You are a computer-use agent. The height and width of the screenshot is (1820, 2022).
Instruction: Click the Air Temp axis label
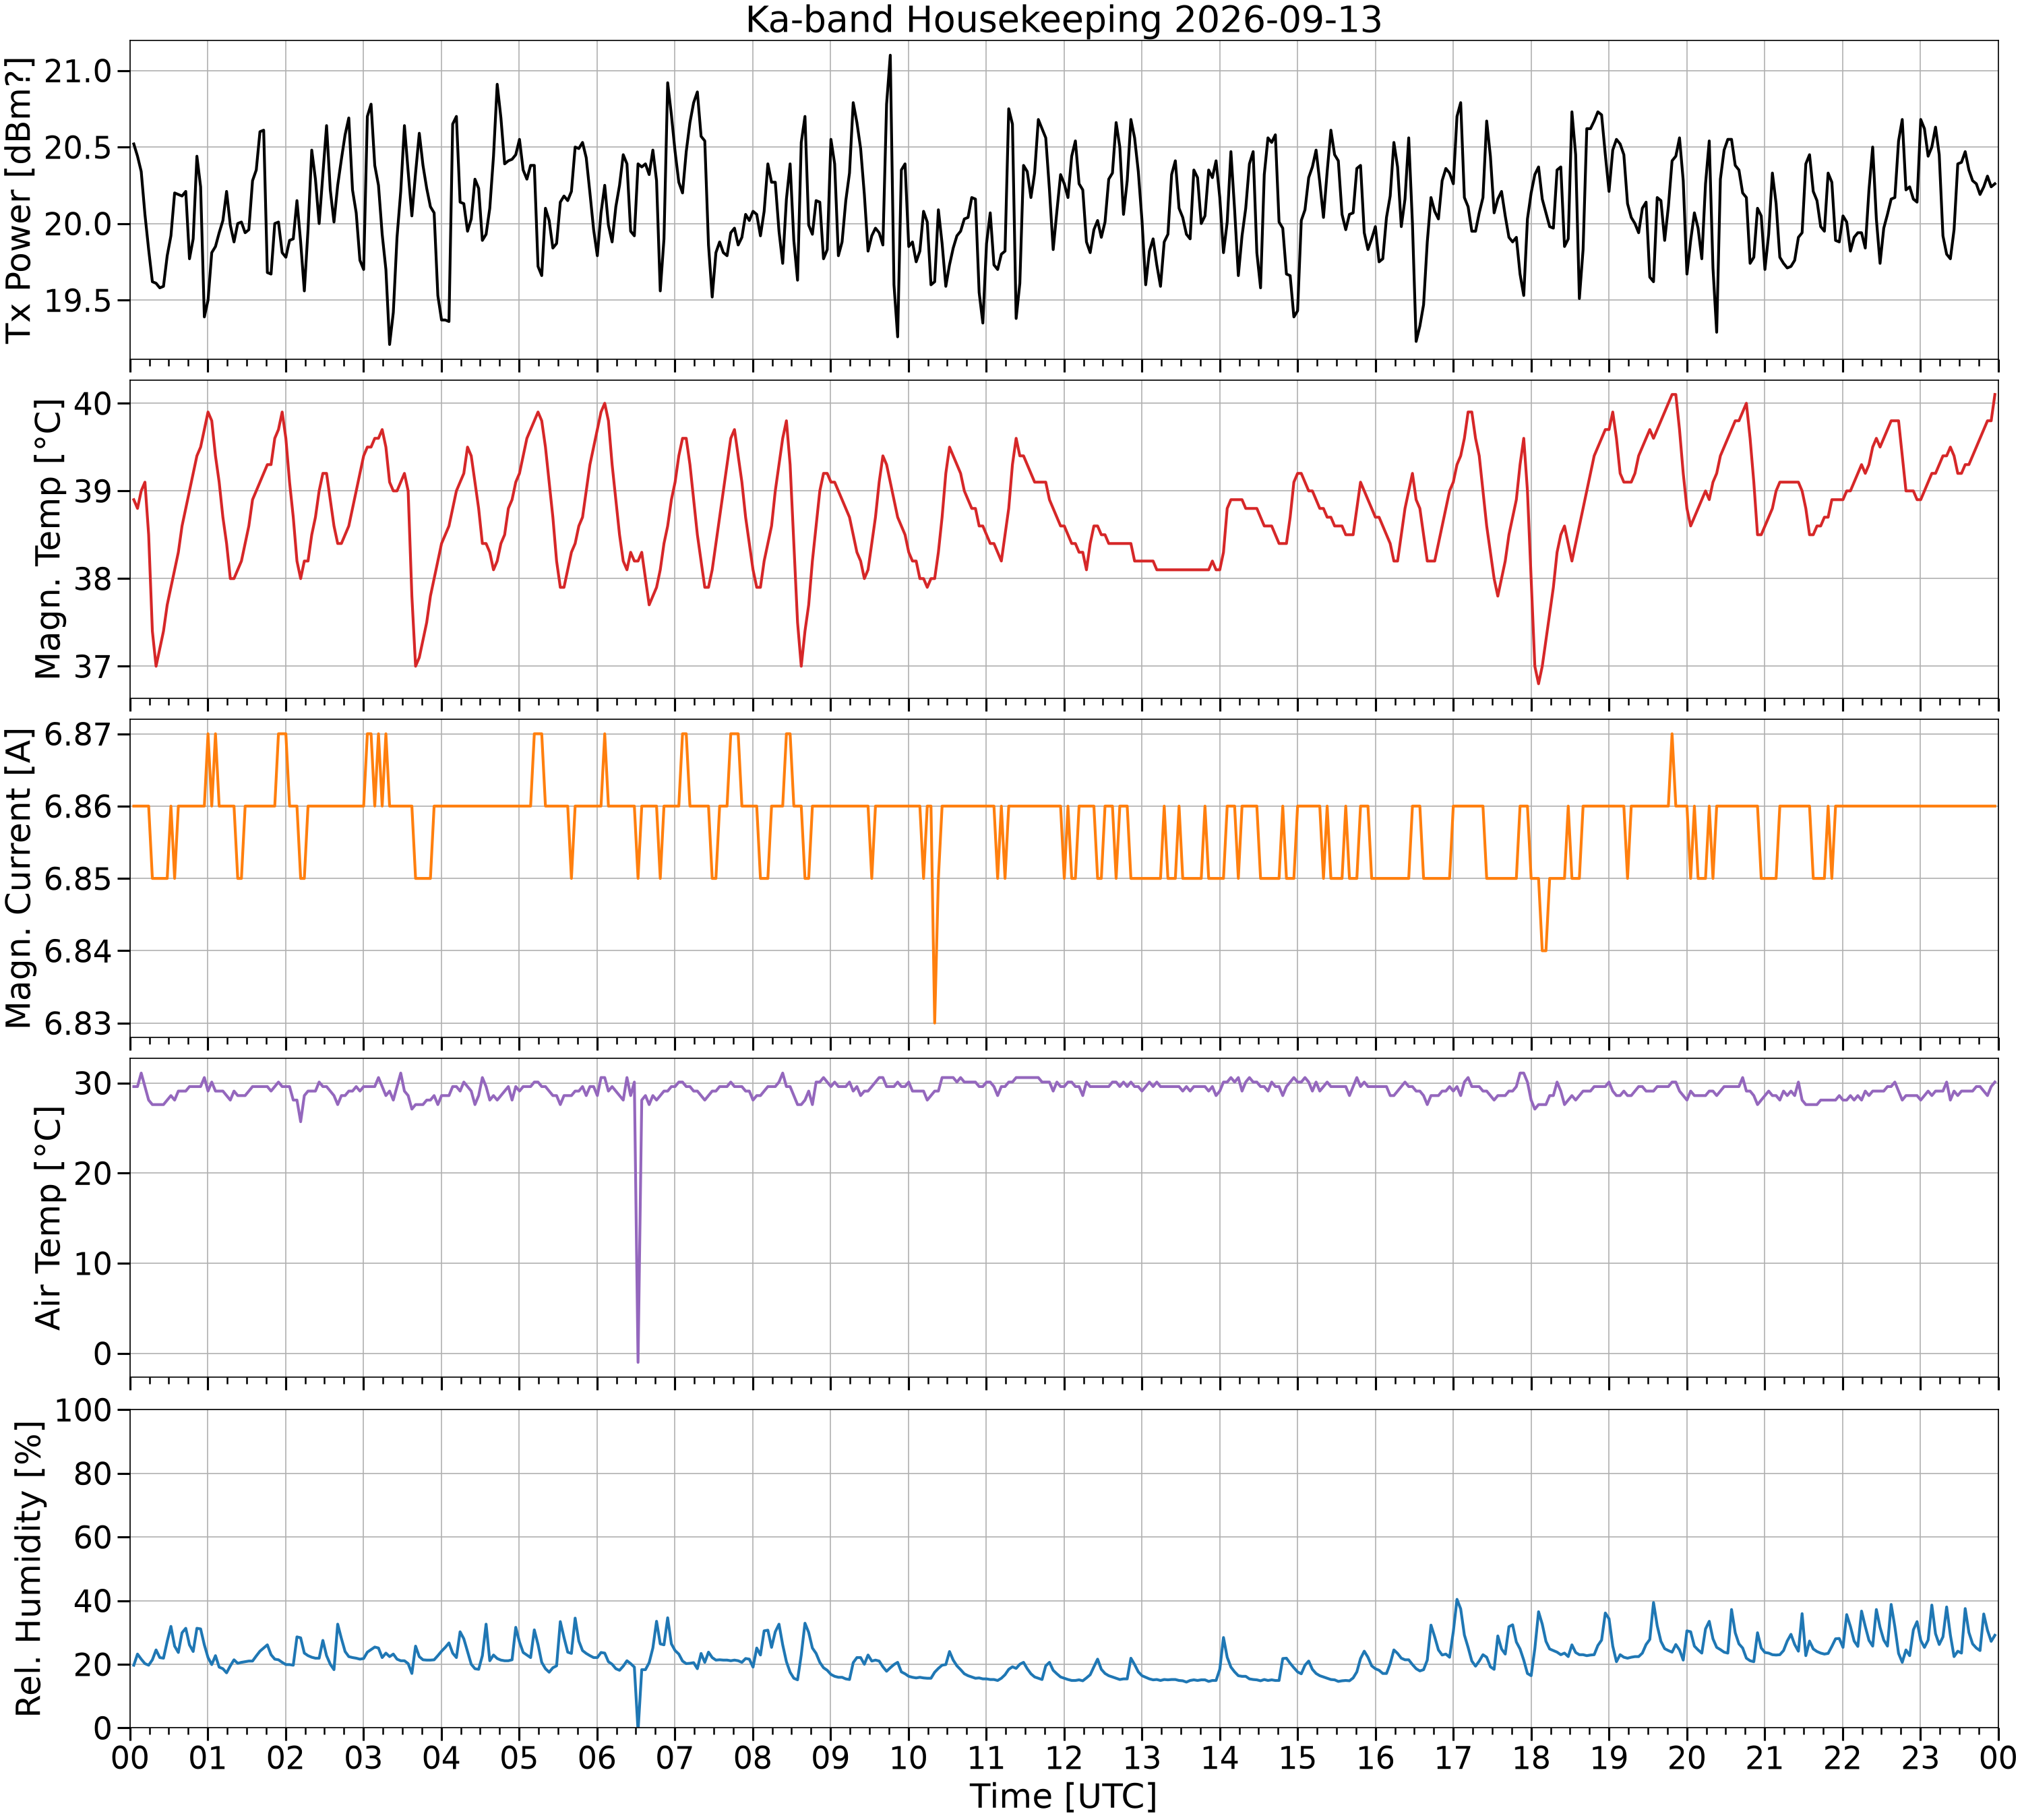pos(48,1218)
